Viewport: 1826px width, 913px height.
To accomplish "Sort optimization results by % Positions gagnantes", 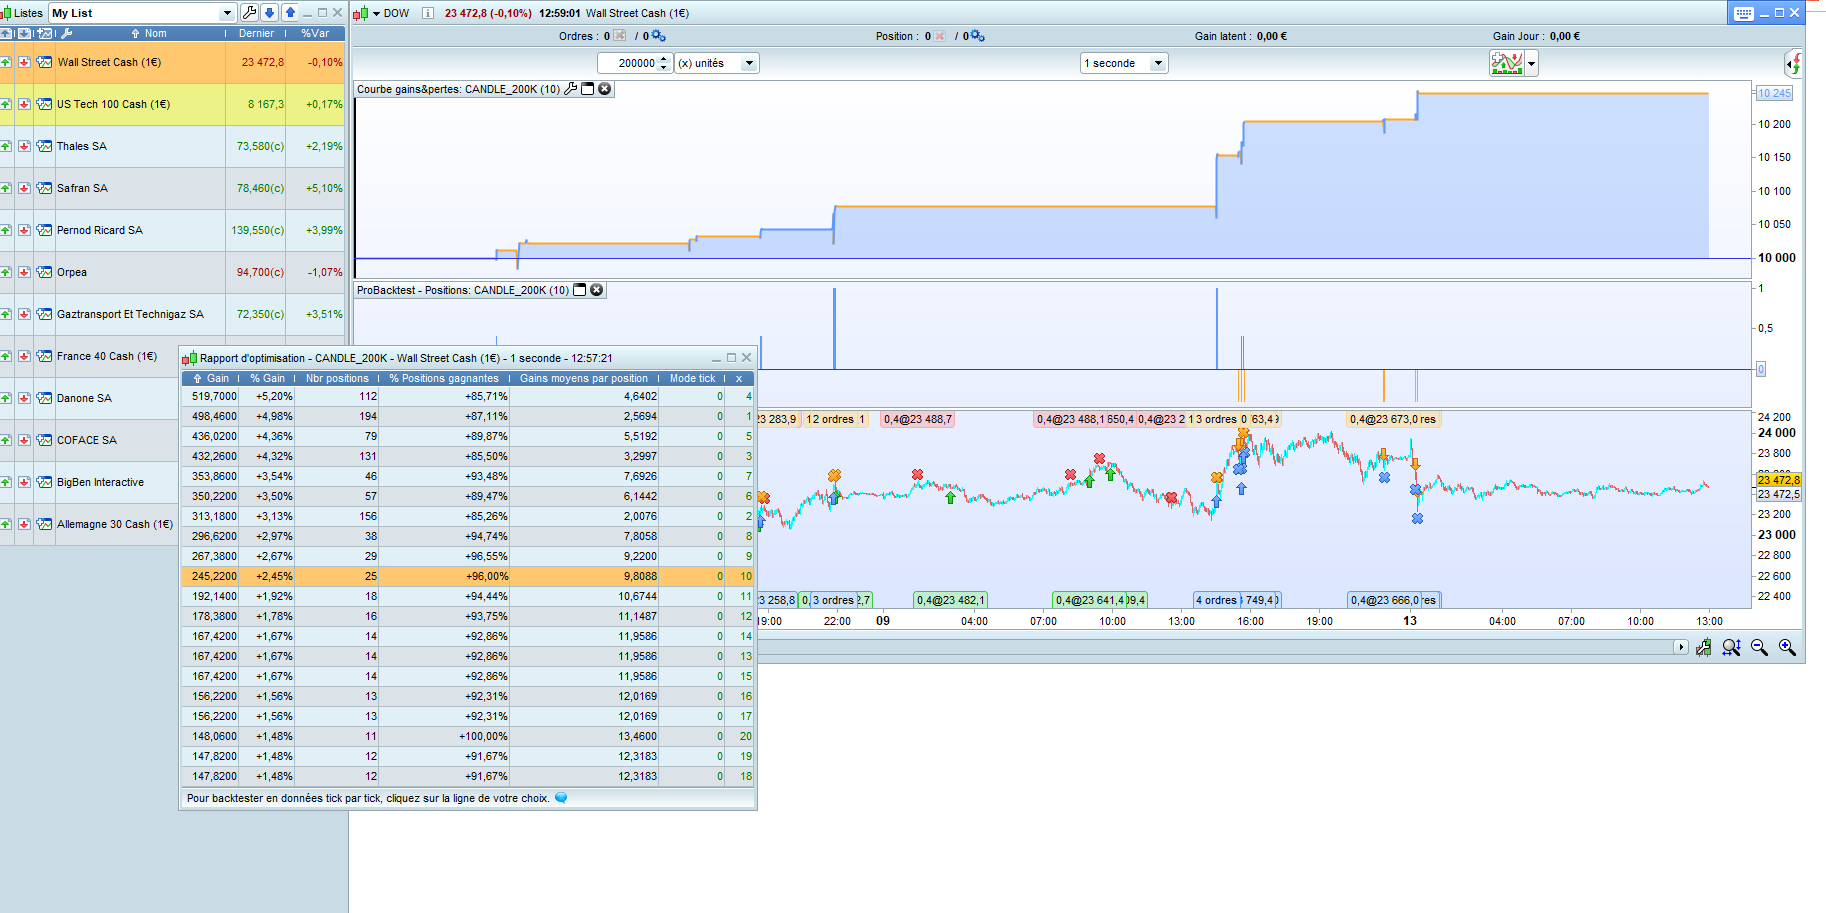I will pyautogui.click(x=444, y=378).
